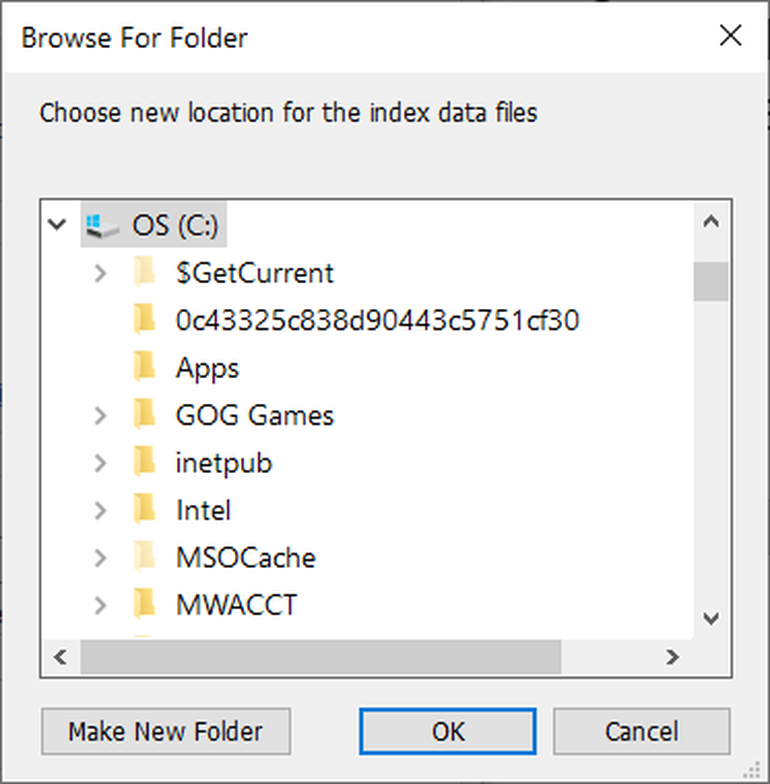Expand the MSOCache folder node
The height and width of the screenshot is (784, 770).
[100, 557]
